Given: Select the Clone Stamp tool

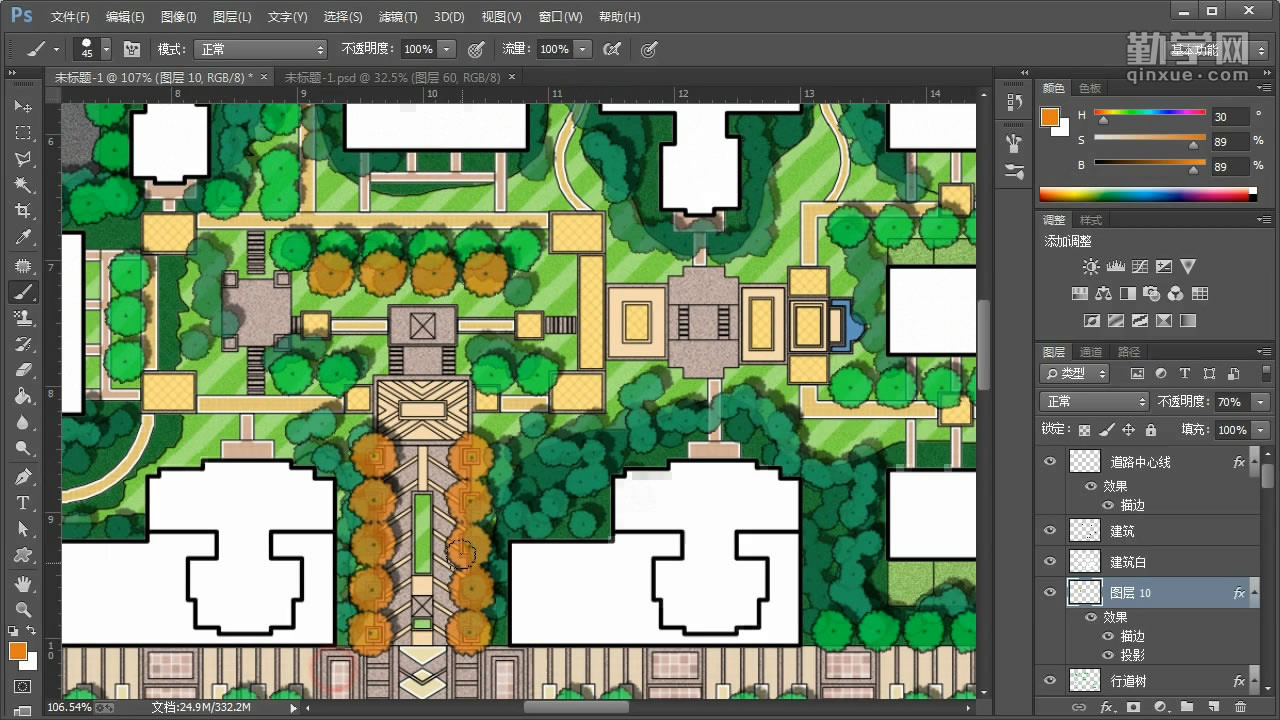Looking at the screenshot, I should (22, 318).
